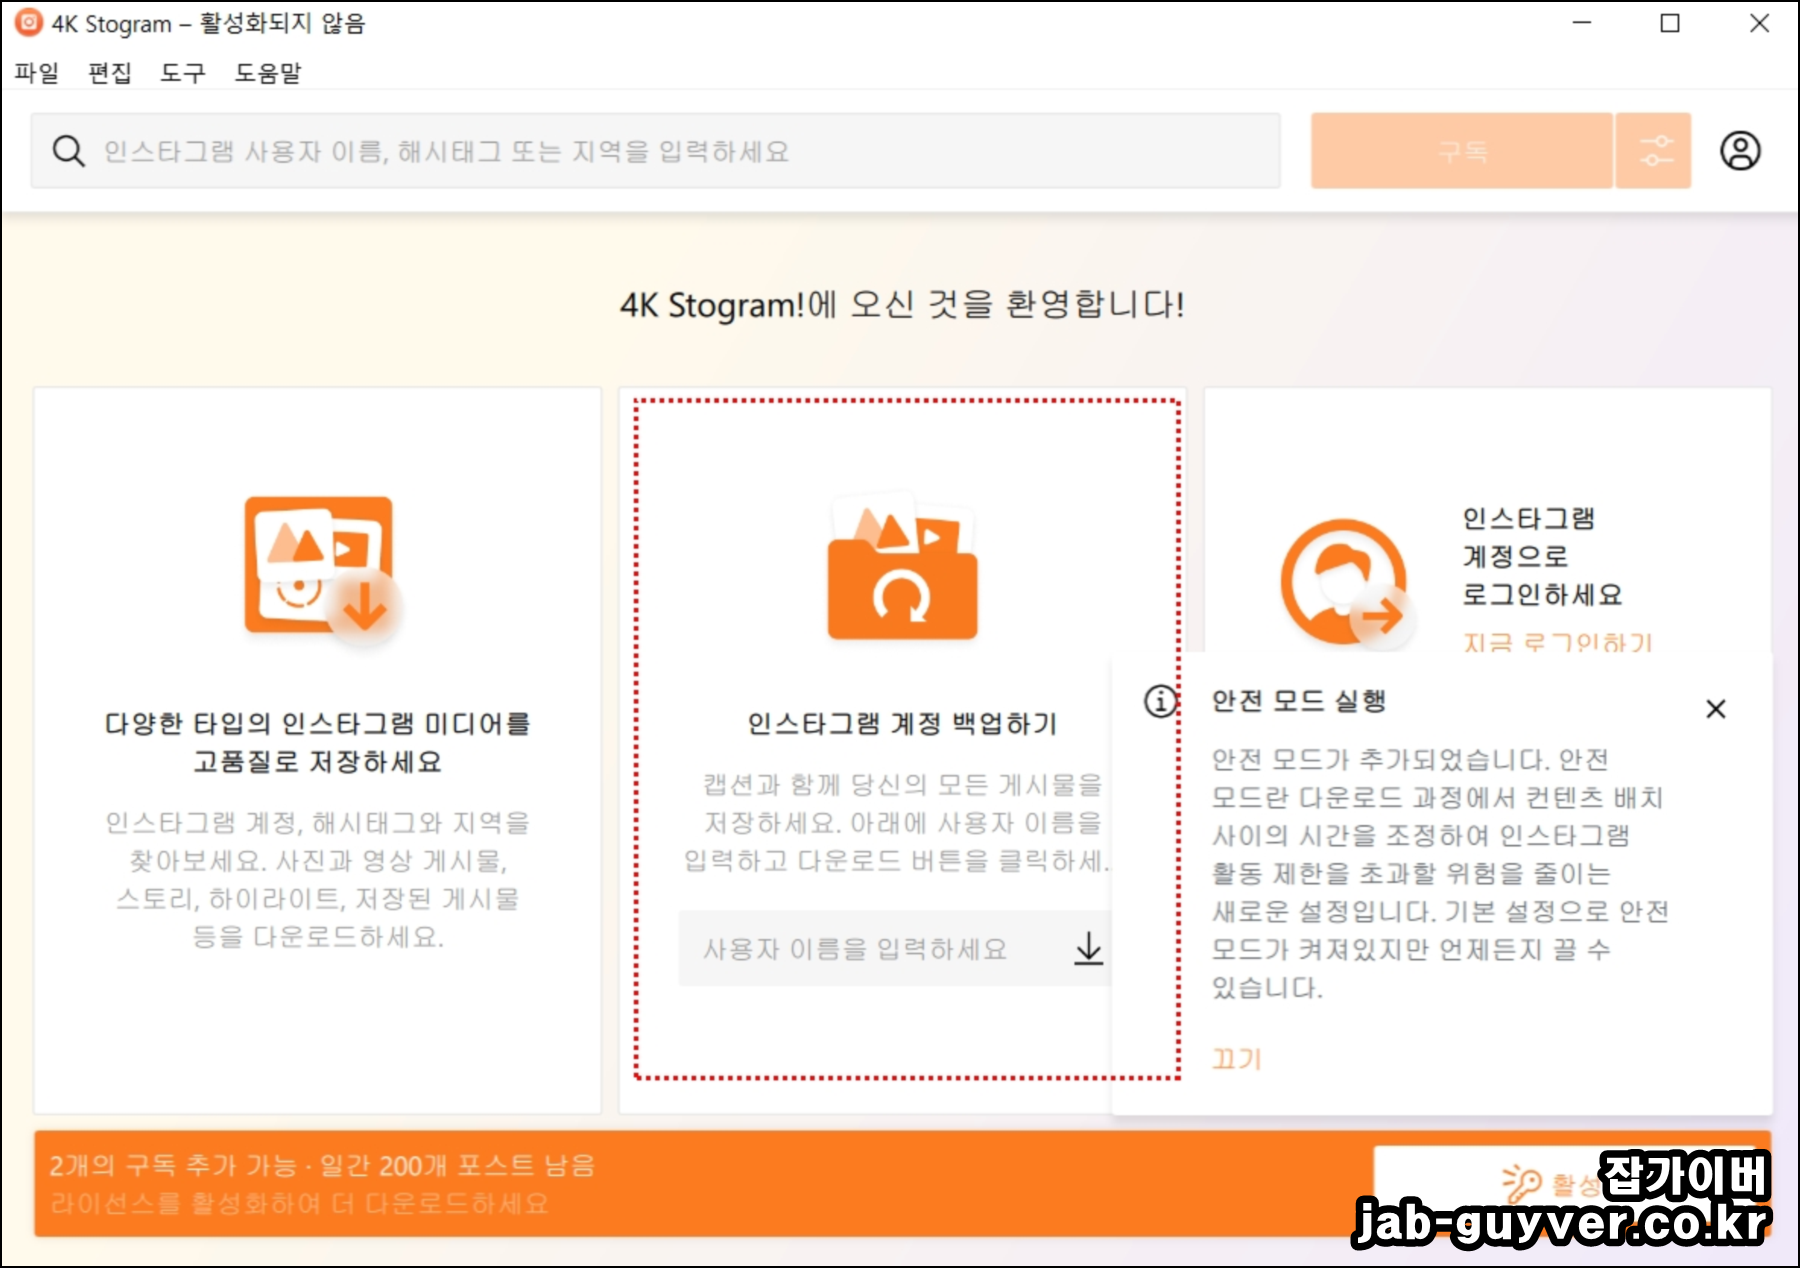Click the info icon beside 안전 모드 실행

click(1160, 701)
